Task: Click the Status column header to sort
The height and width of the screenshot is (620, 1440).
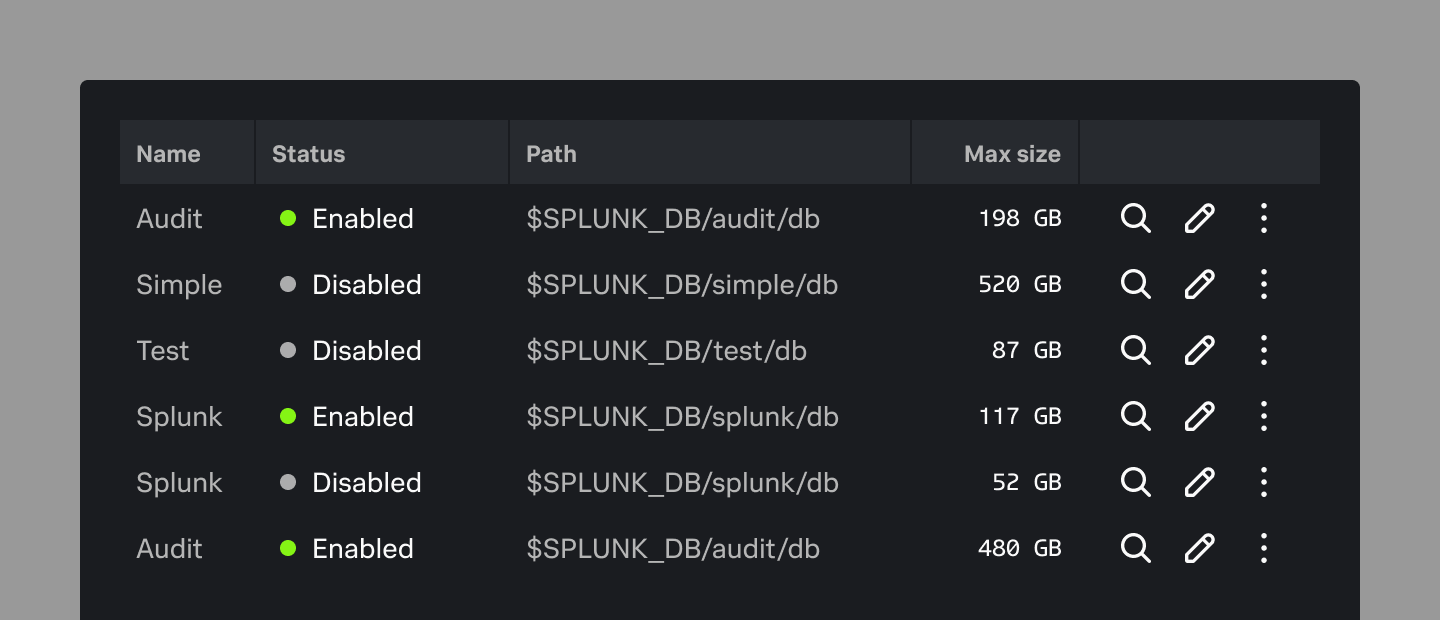Action: click(308, 153)
